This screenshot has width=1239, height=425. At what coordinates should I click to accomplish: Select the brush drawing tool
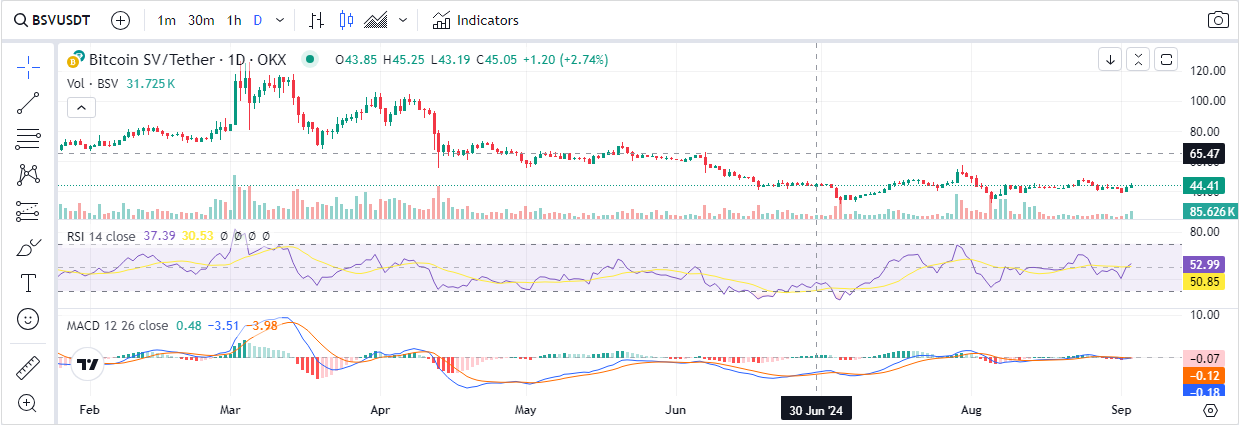click(28, 247)
